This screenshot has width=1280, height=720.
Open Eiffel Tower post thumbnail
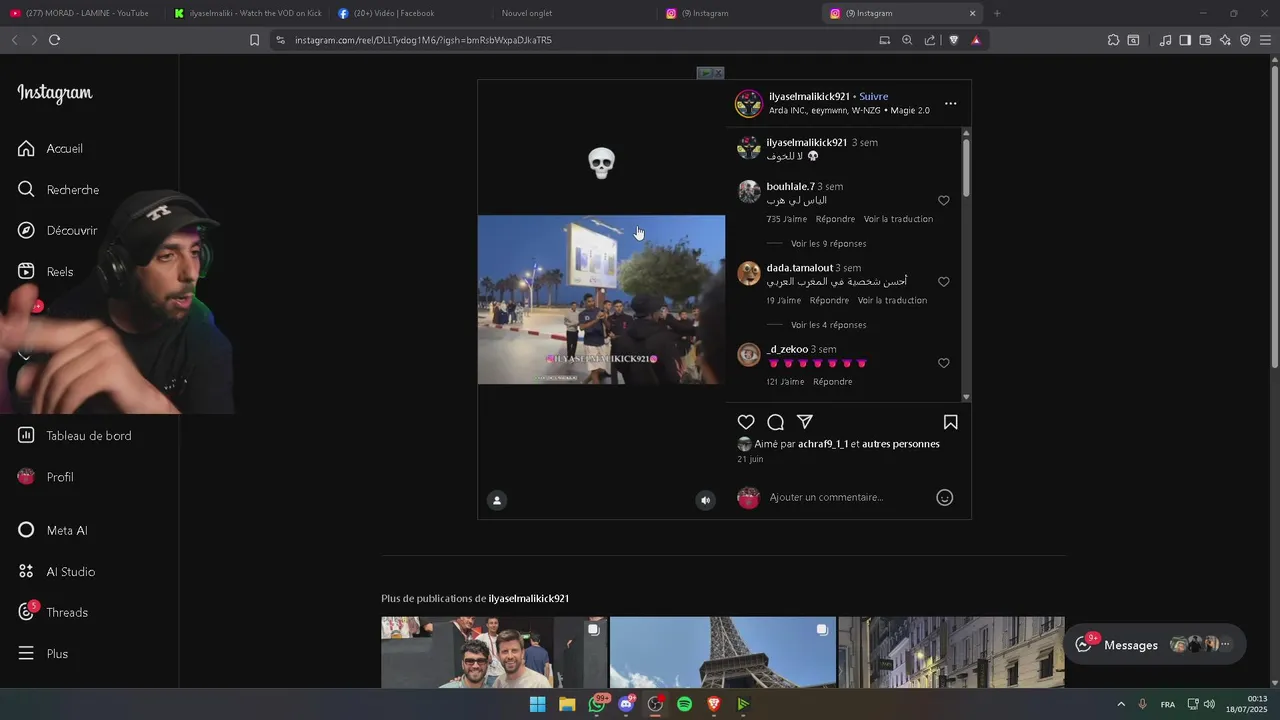[723, 652]
